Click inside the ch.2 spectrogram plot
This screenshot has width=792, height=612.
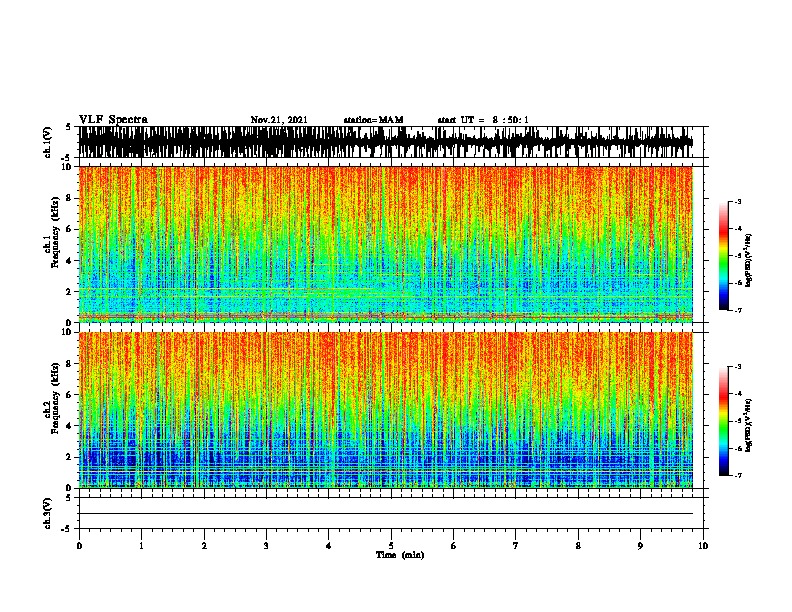tap(386, 410)
